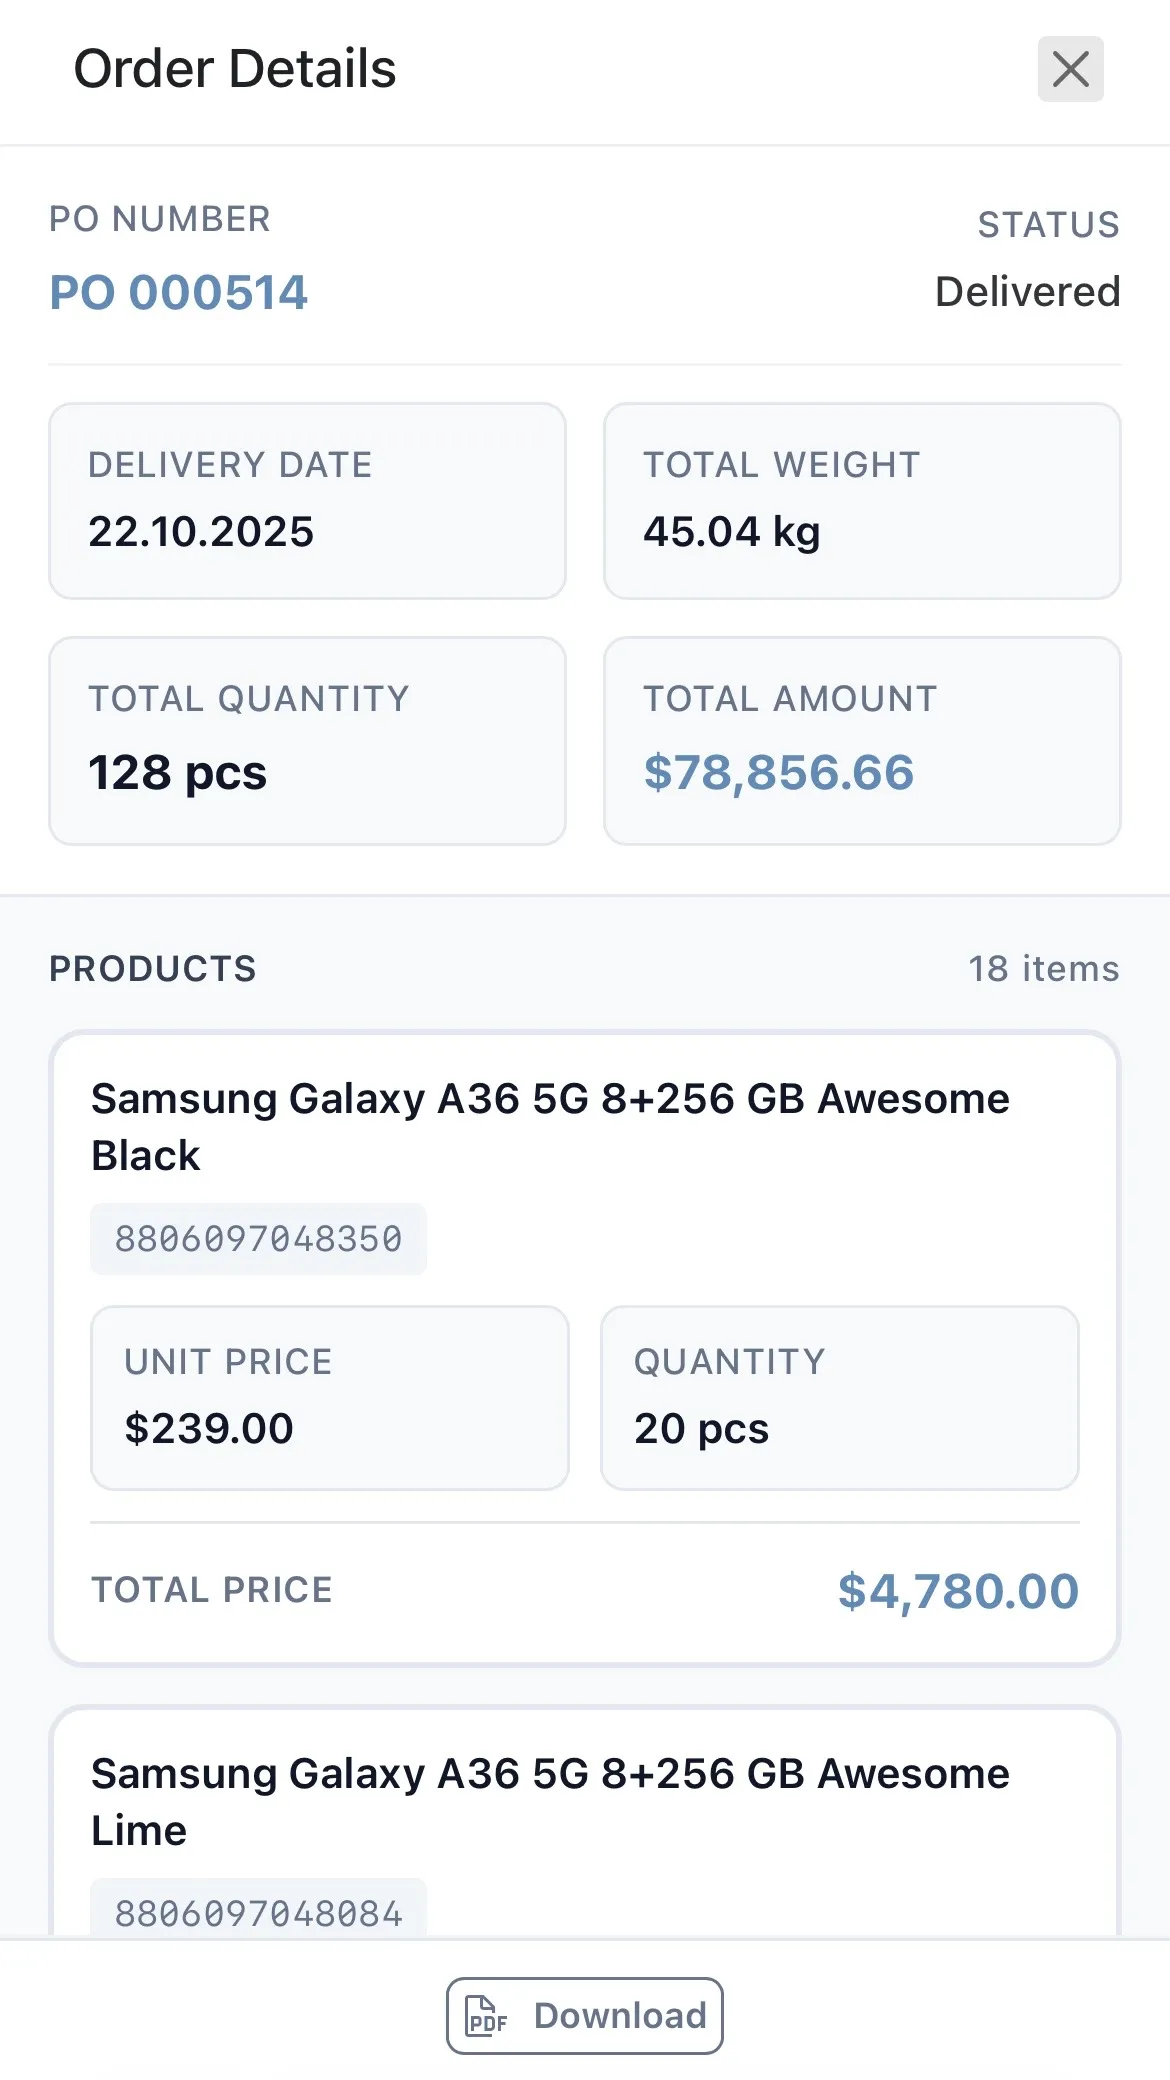Click the Products section header
Viewport: 1170px width, 2080px height.
153,968
